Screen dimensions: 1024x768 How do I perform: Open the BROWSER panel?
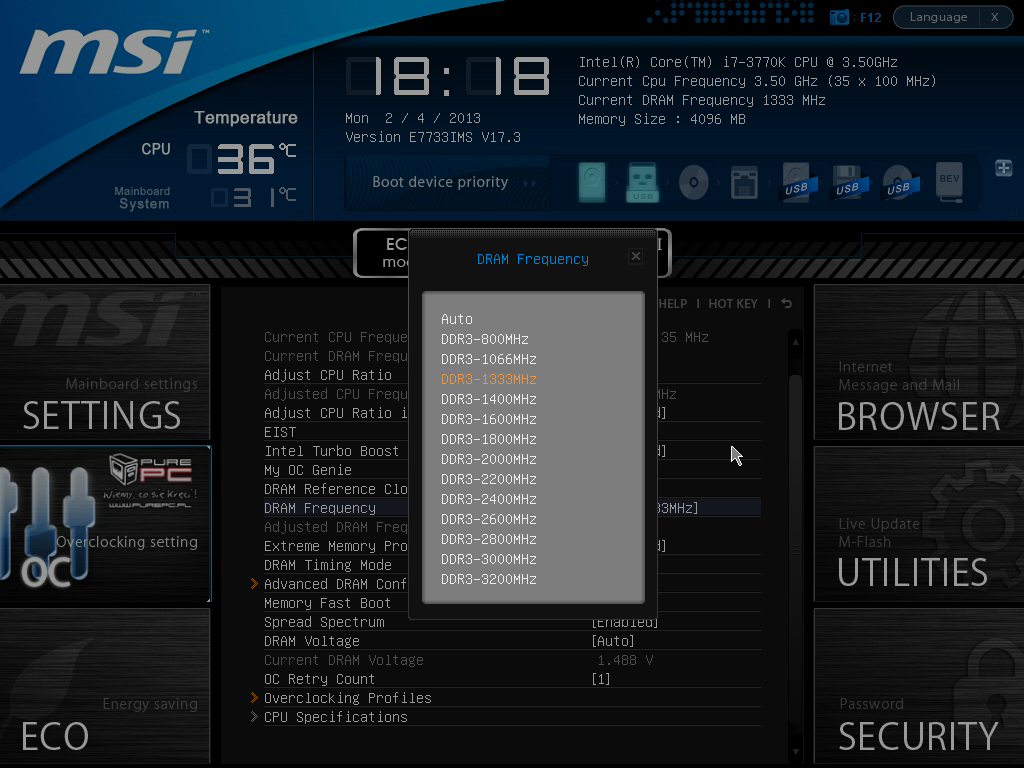click(x=919, y=362)
